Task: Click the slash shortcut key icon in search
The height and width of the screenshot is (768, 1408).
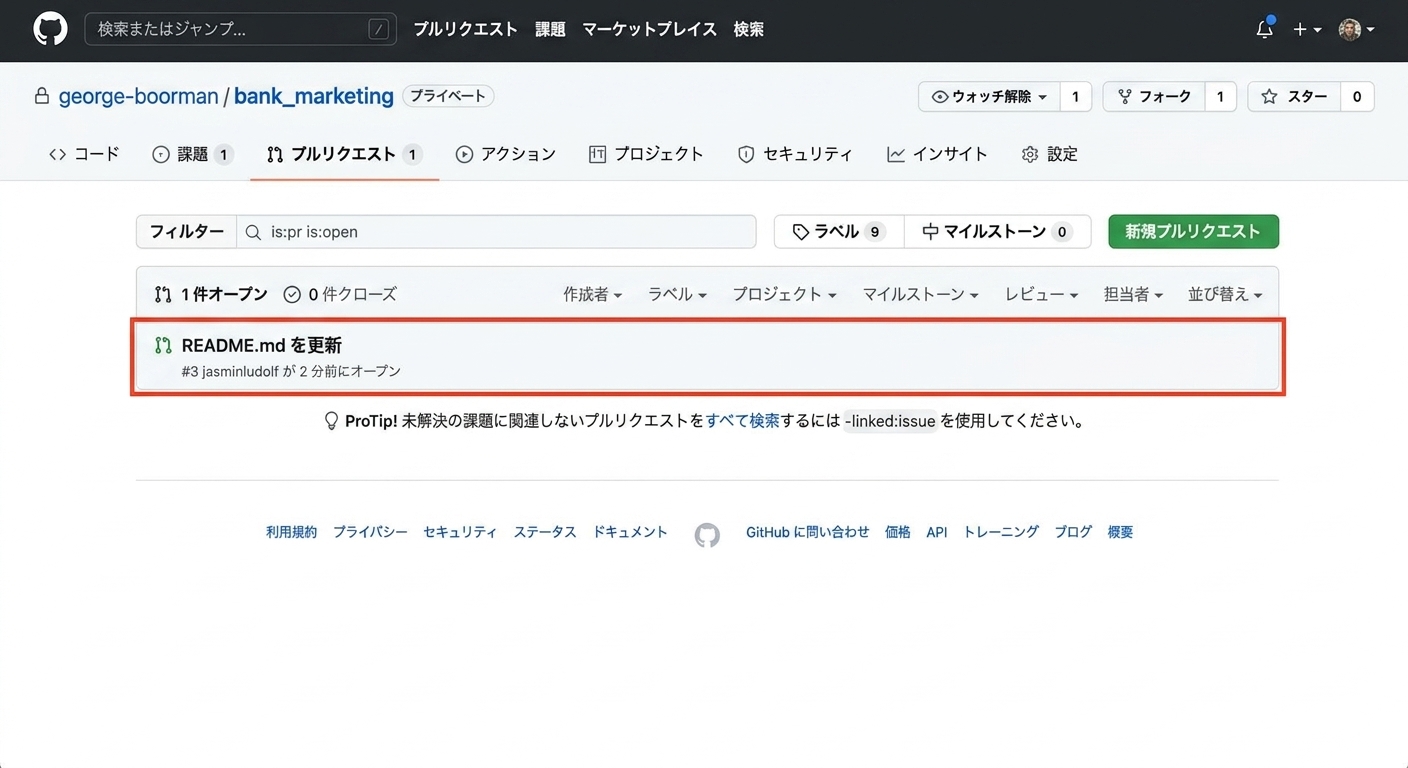Action: pos(378,30)
